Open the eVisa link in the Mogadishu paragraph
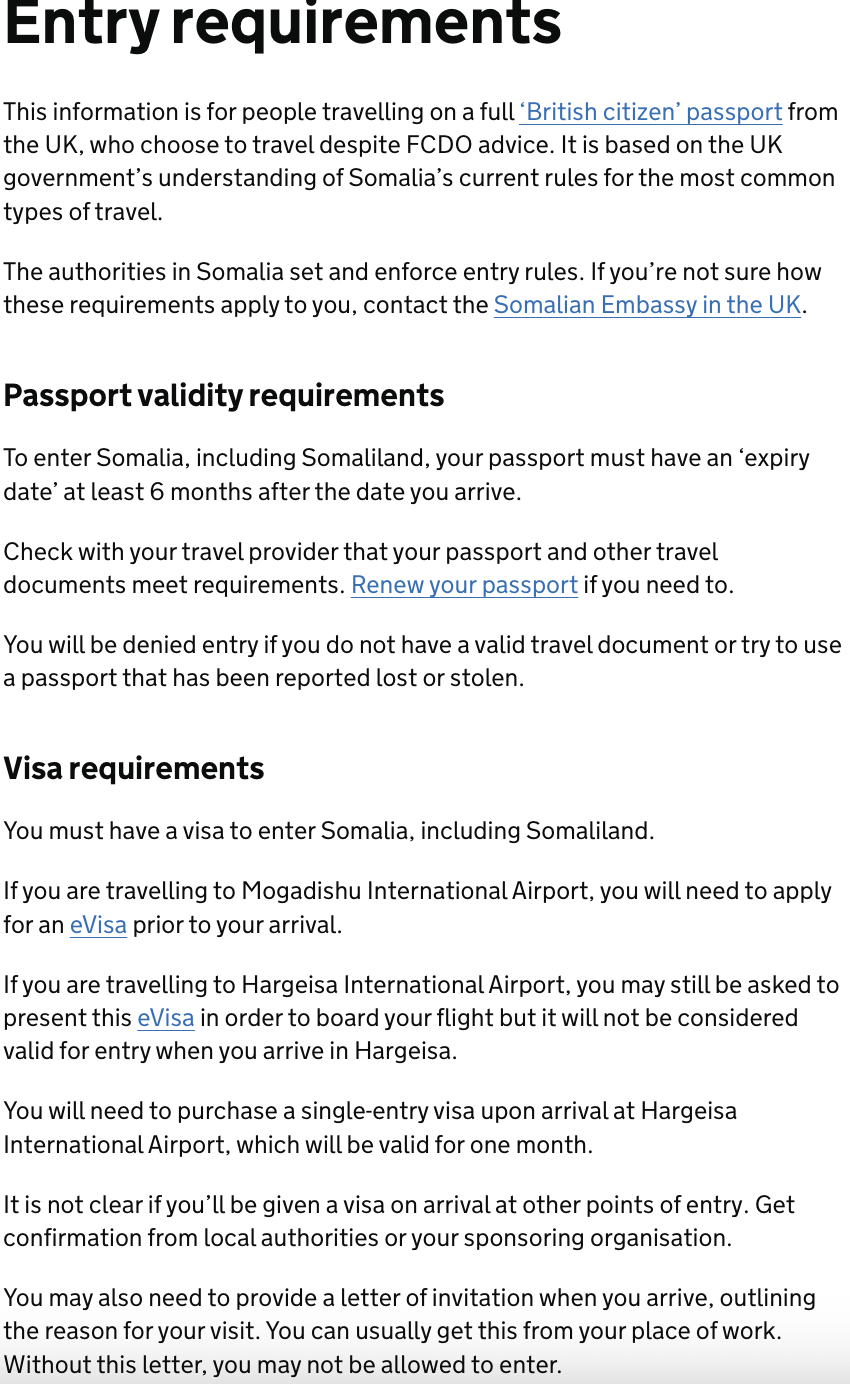This screenshot has width=850, height=1384. pos(98,925)
